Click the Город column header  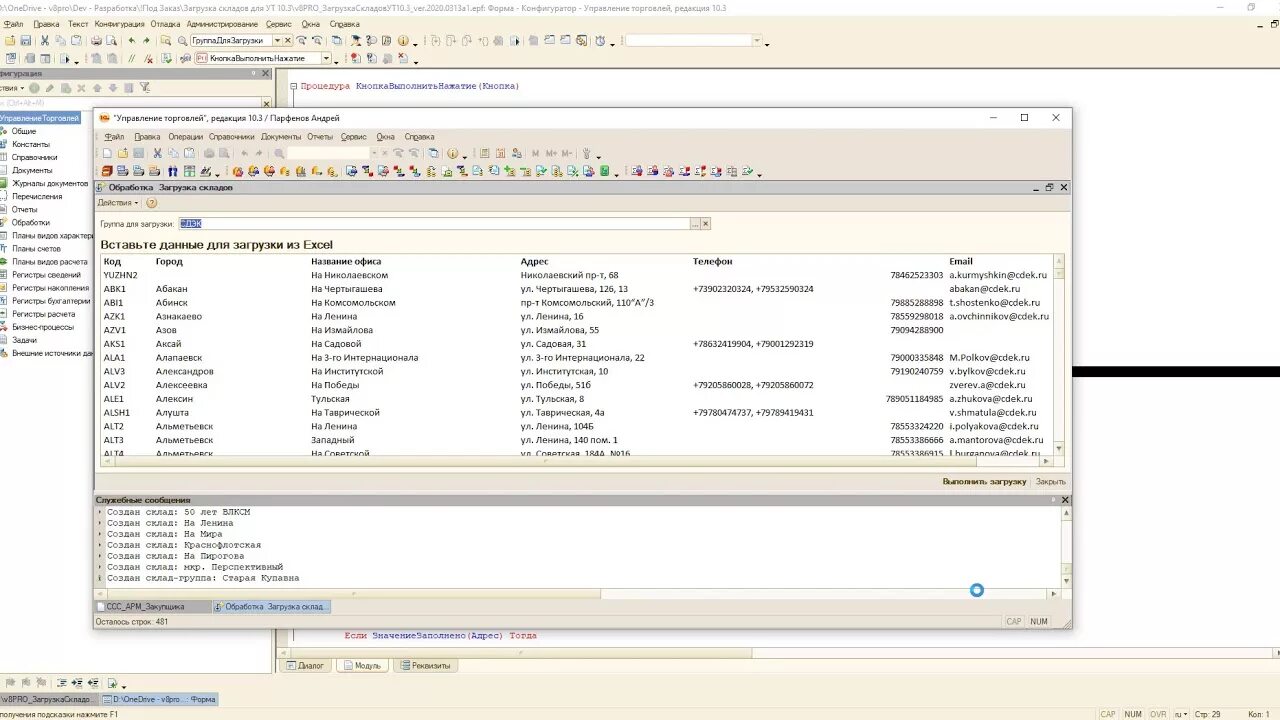tap(169, 262)
